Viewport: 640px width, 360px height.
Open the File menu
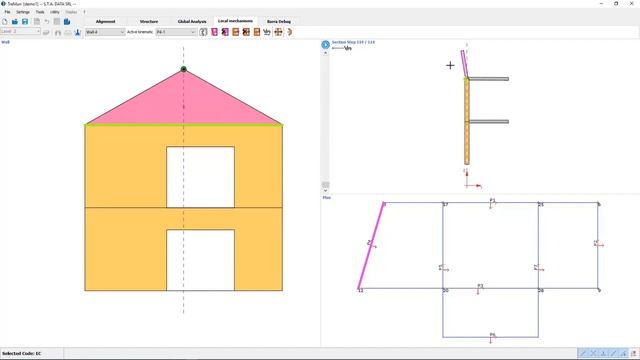pos(7,12)
